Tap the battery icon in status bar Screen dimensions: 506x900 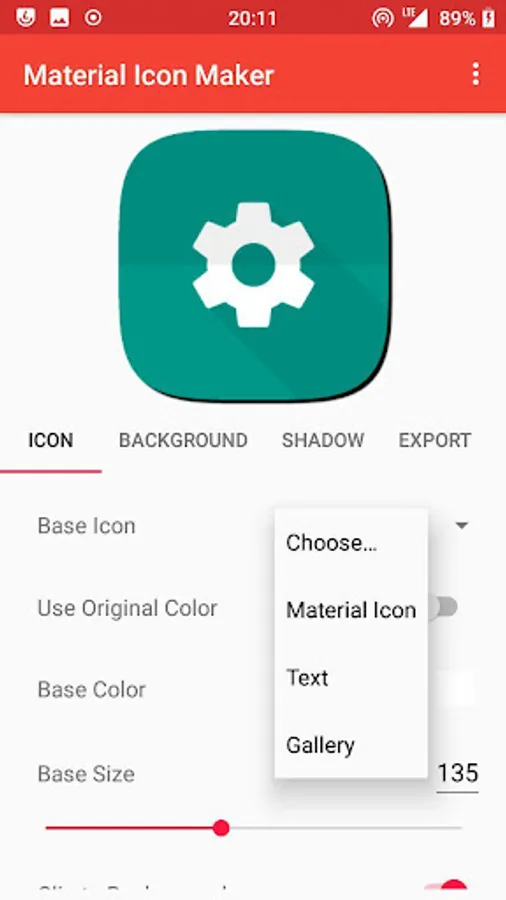[489, 18]
